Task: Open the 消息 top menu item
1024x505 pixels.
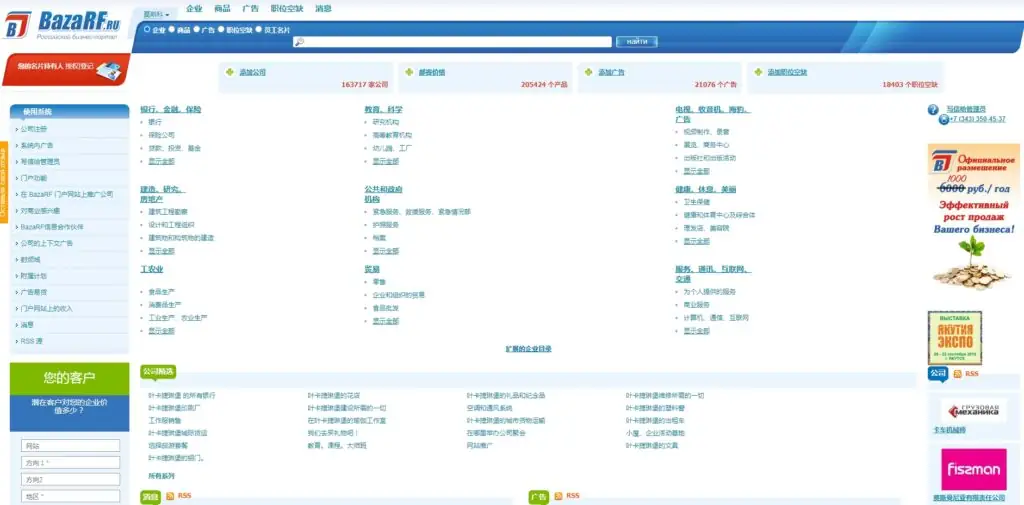Action: (323, 9)
